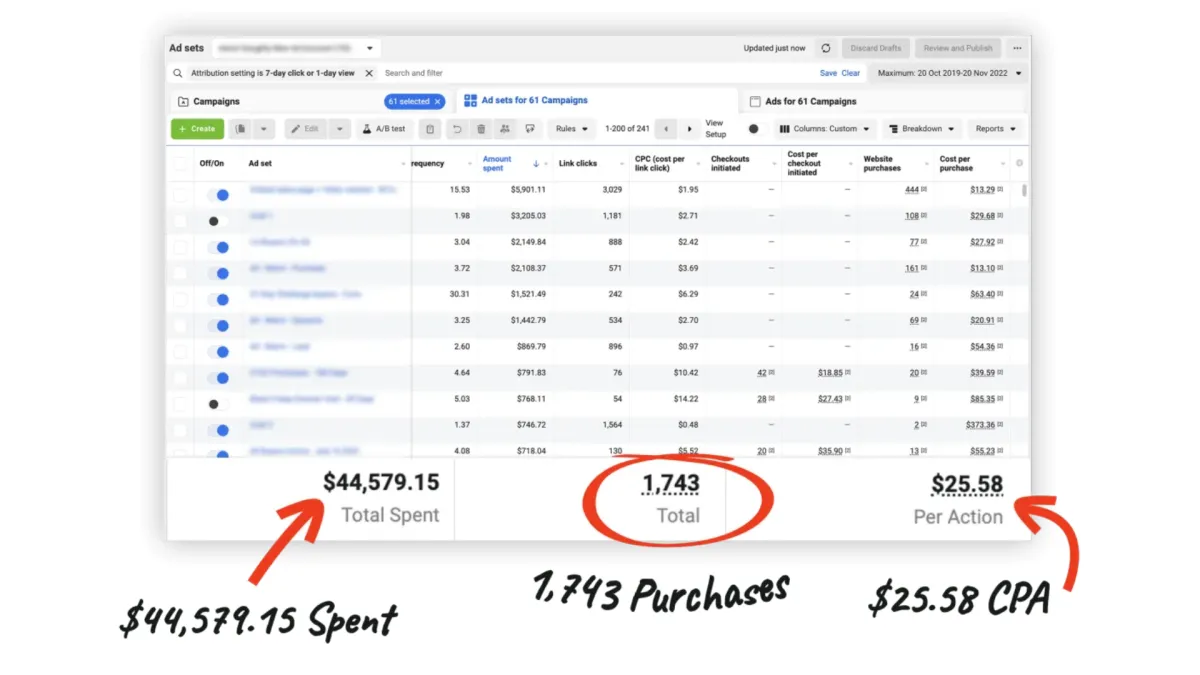Clear the 61 selected chip
This screenshot has width=1200, height=675.
(437, 101)
